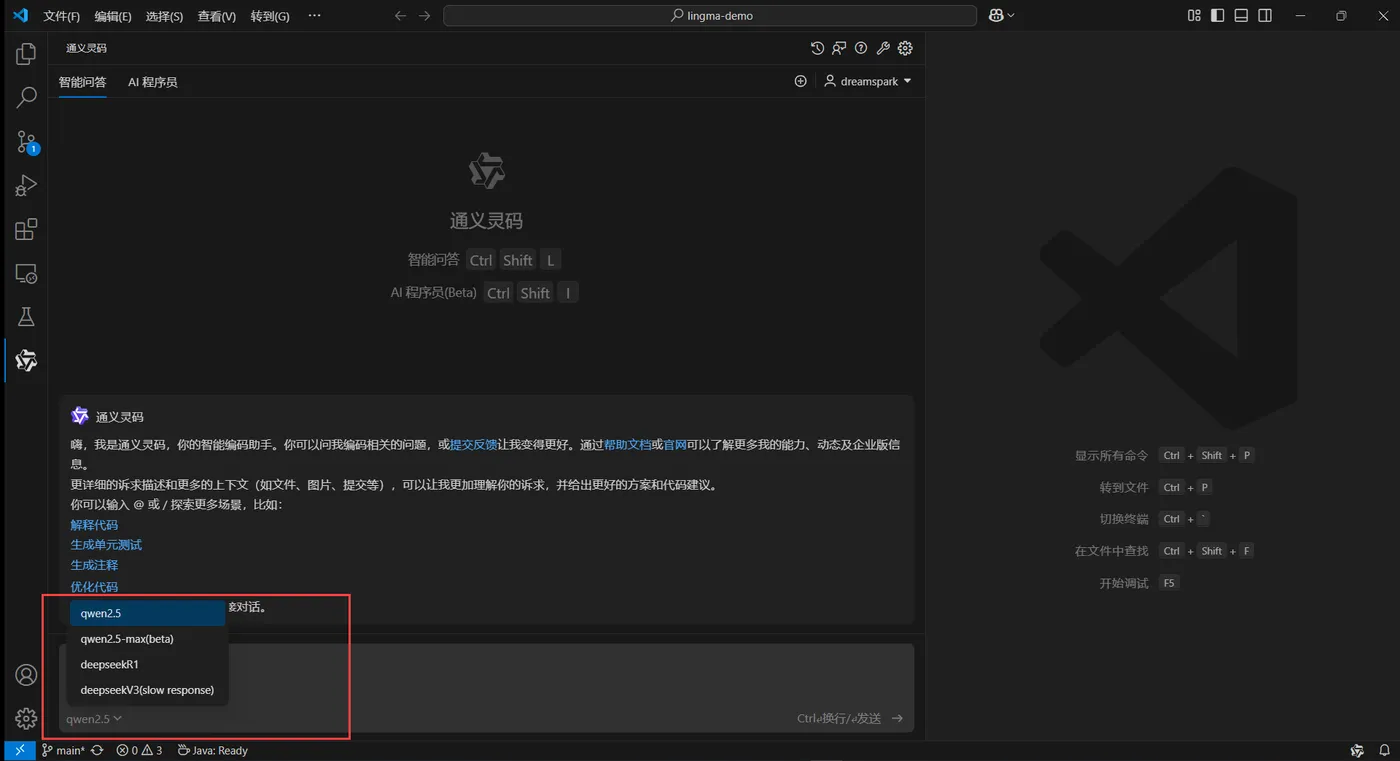
Task: Click the 生成单元测试 suggestion link
Action: click(x=106, y=545)
